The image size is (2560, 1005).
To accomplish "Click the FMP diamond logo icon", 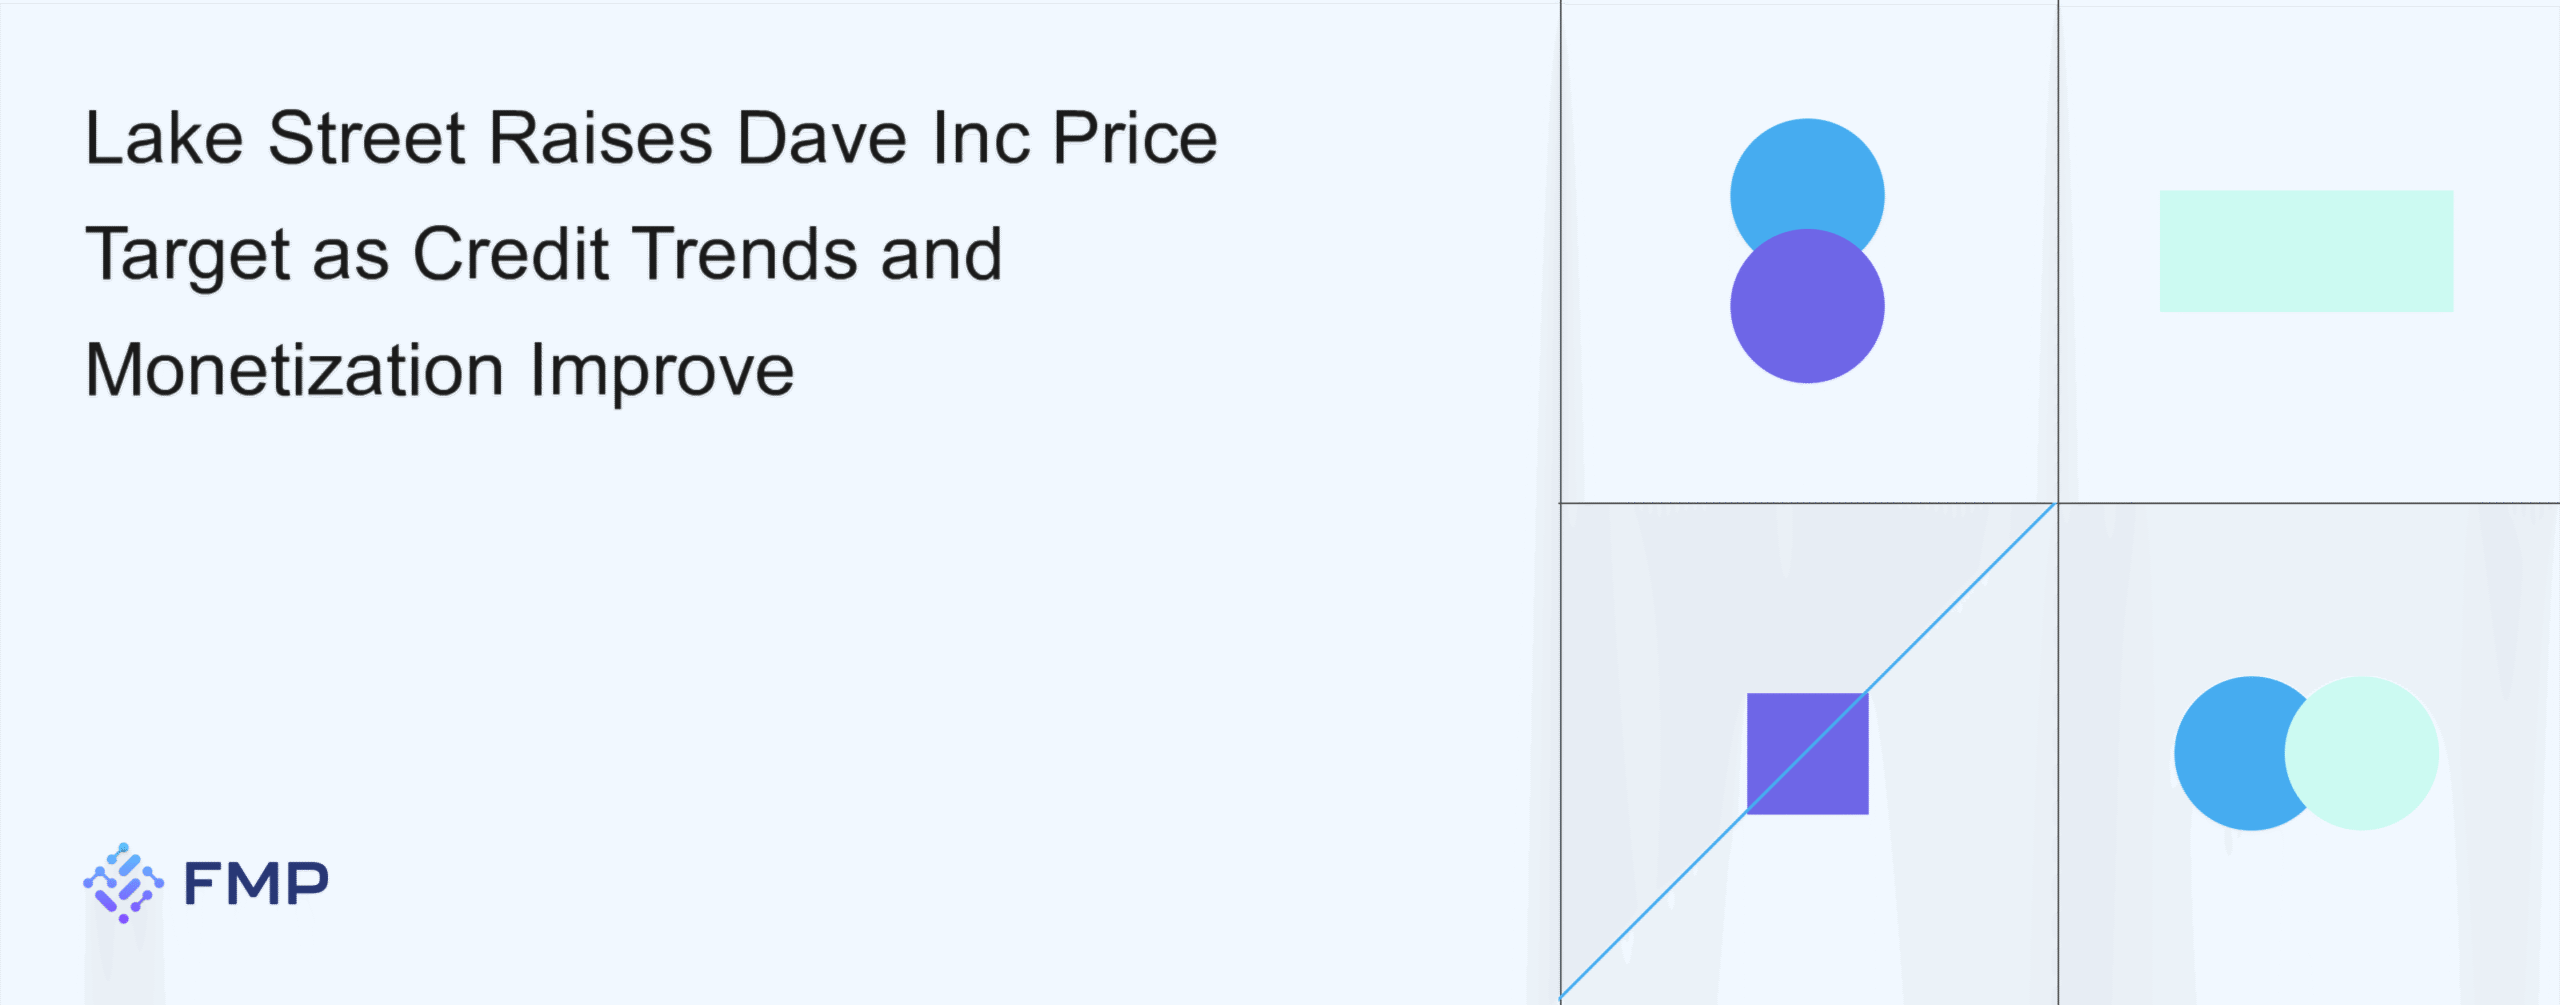I will point(123,883).
